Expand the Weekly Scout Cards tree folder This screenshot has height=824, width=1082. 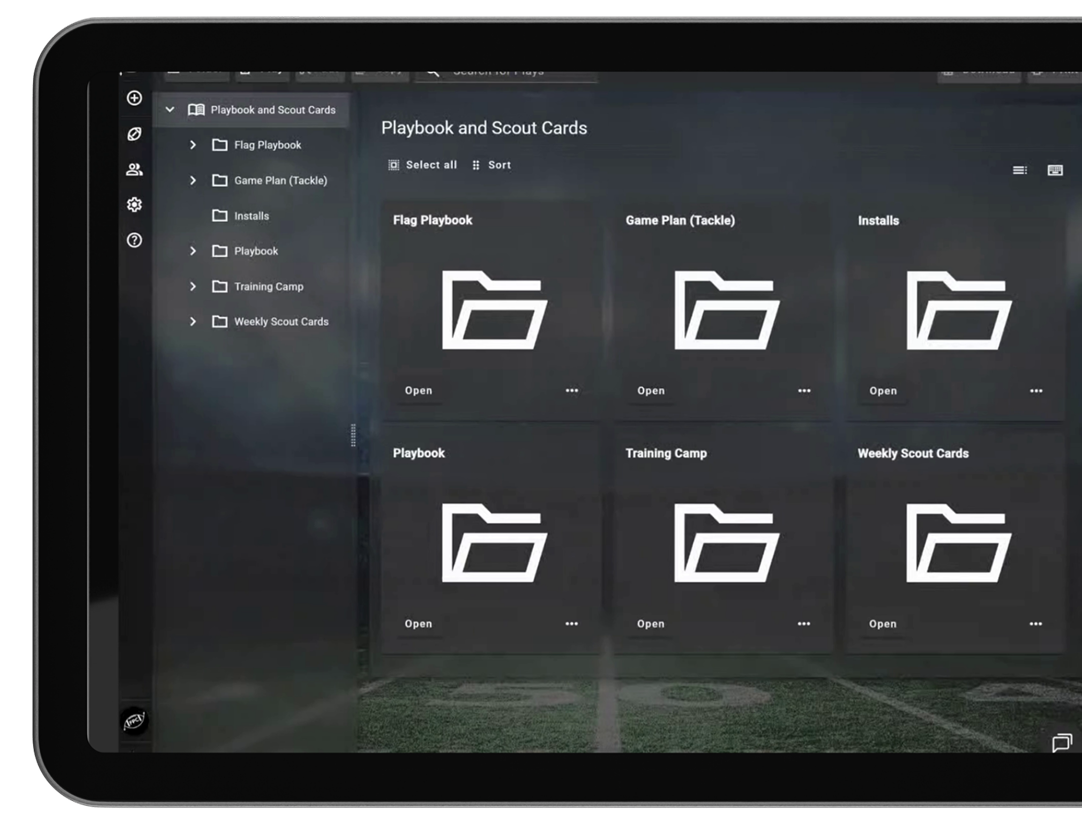[x=193, y=322]
